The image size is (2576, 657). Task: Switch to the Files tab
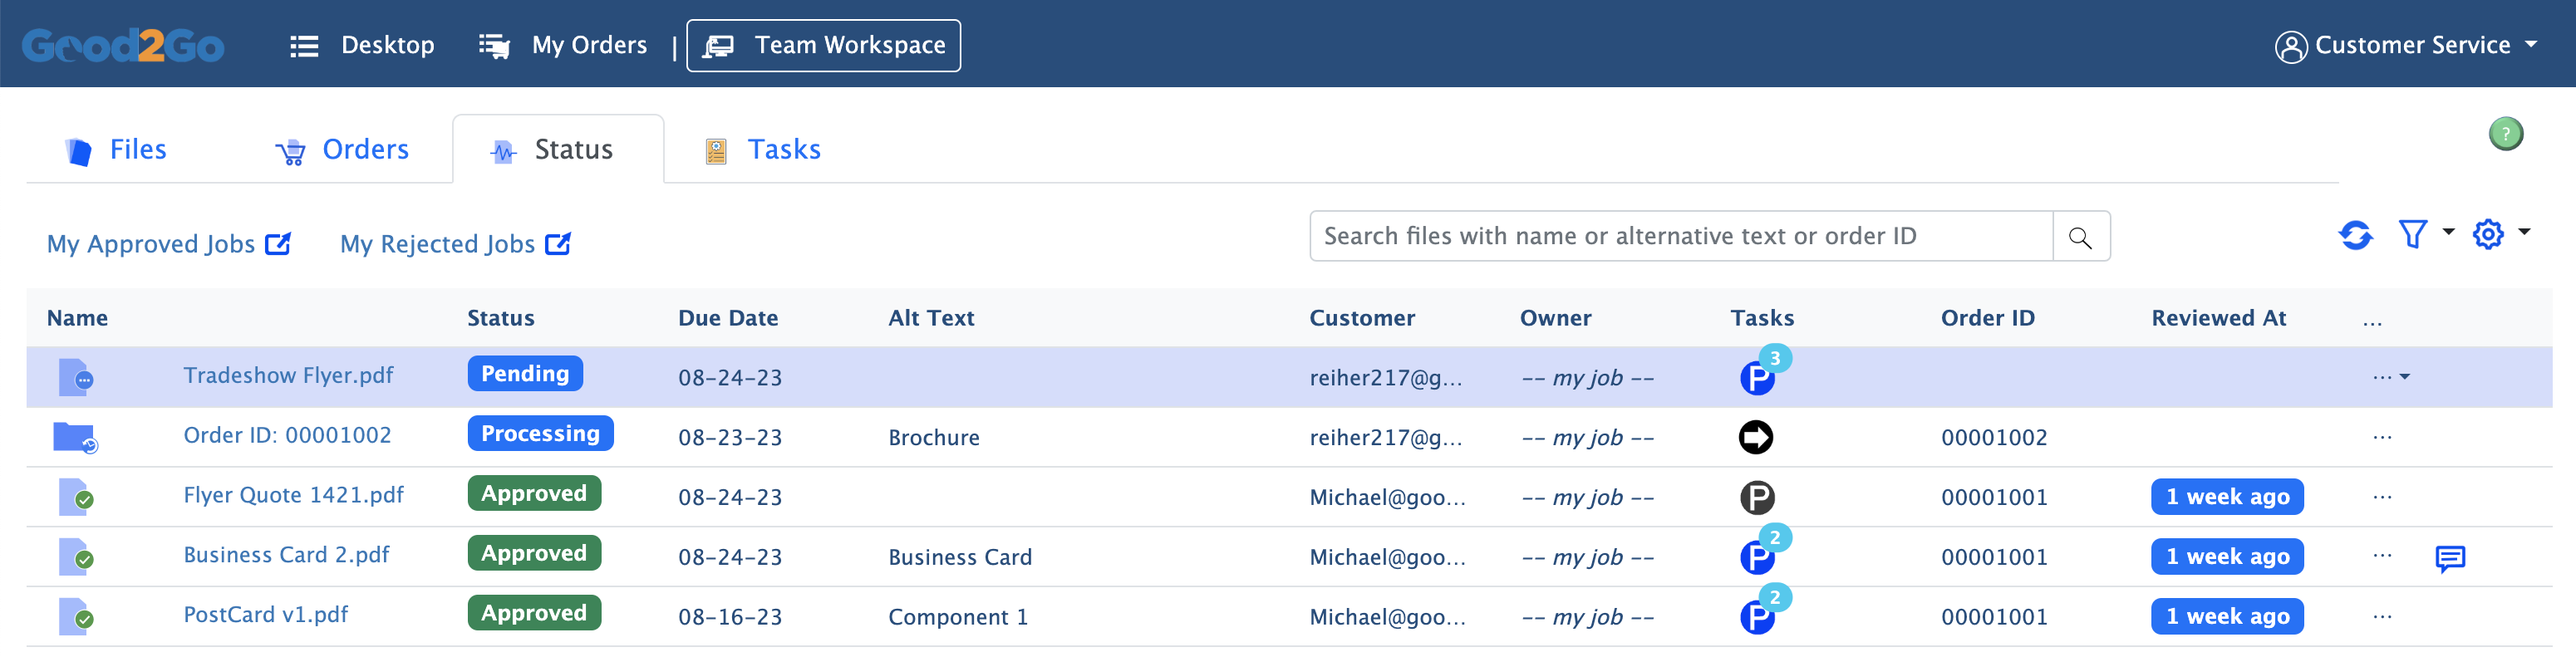(116, 150)
